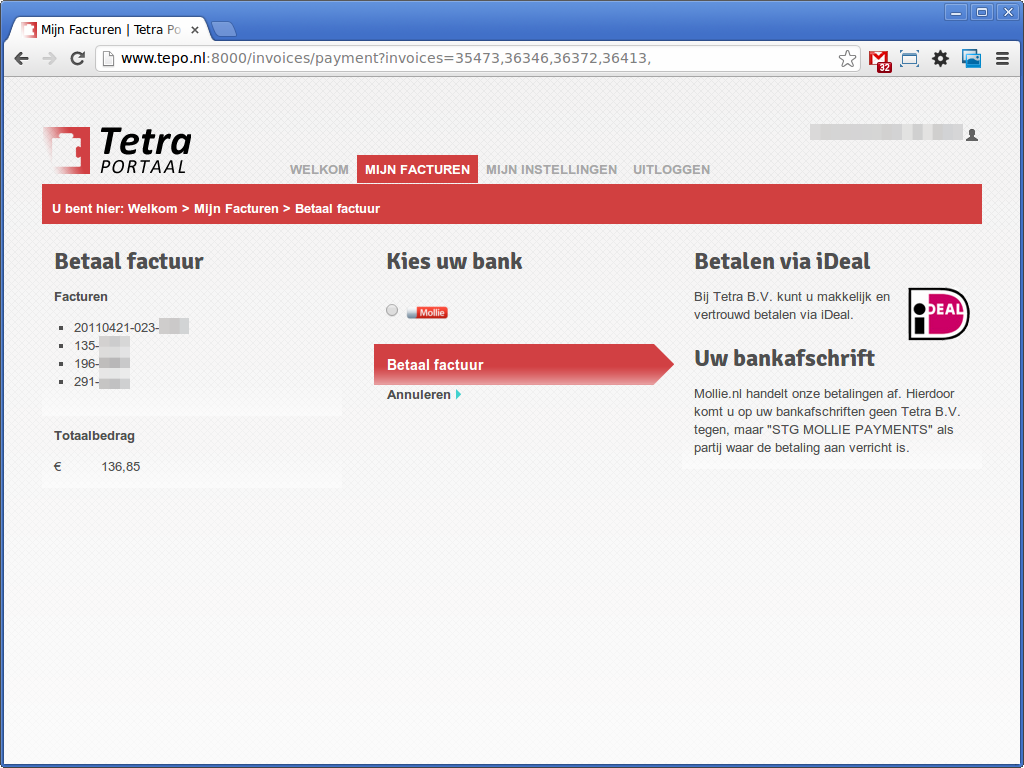Go back to the previous page
The image size is (1024, 768).
tap(21, 59)
